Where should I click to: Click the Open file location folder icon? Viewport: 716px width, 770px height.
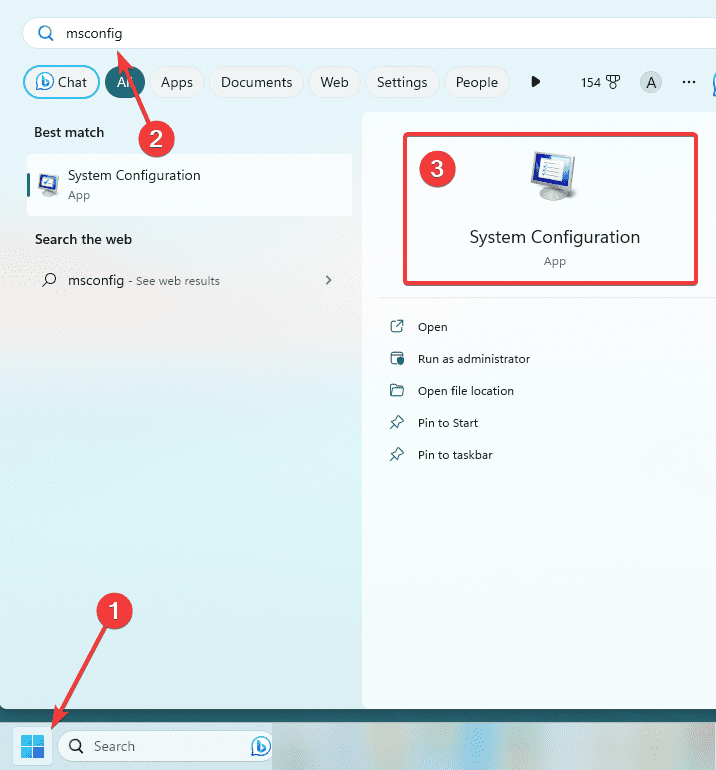[397, 390]
